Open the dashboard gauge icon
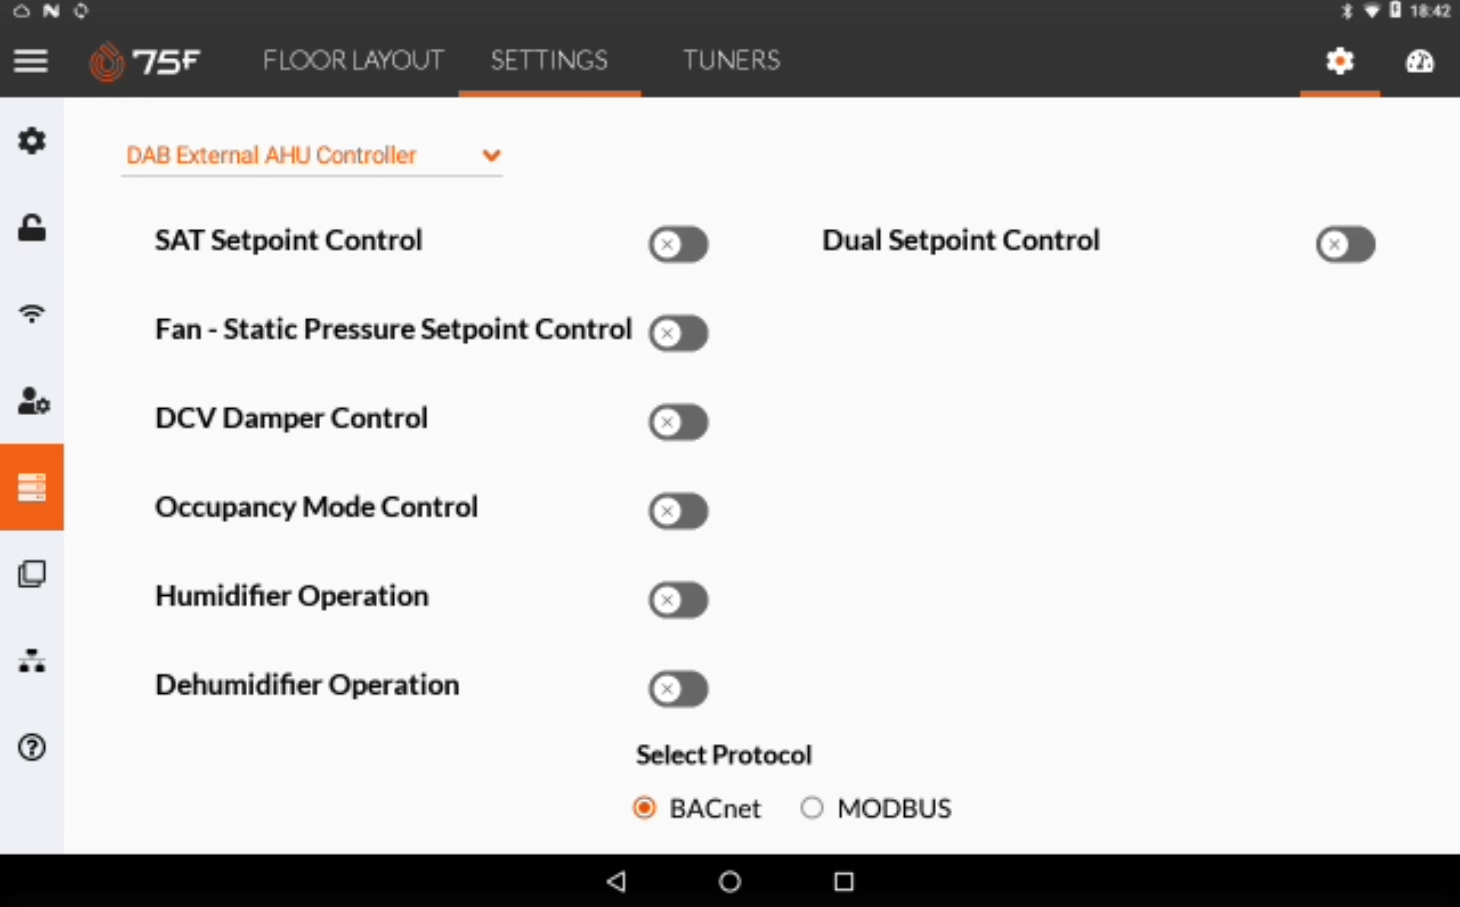This screenshot has width=1460, height=907. [1419, 61]
